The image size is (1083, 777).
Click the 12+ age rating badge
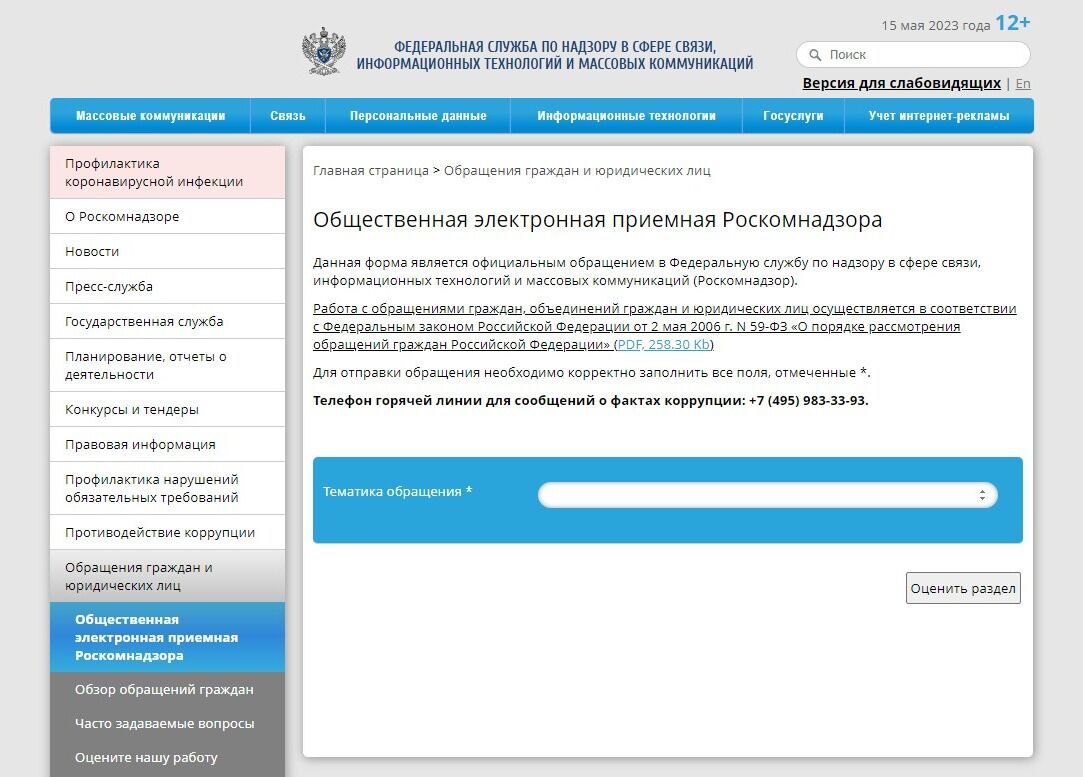[1013, 23]
